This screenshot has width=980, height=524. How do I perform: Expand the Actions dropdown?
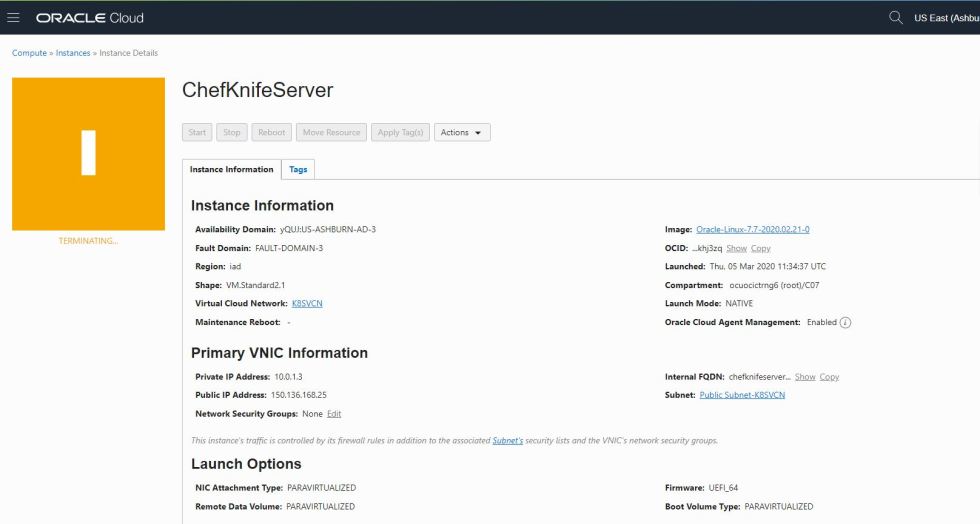point(462,132)
